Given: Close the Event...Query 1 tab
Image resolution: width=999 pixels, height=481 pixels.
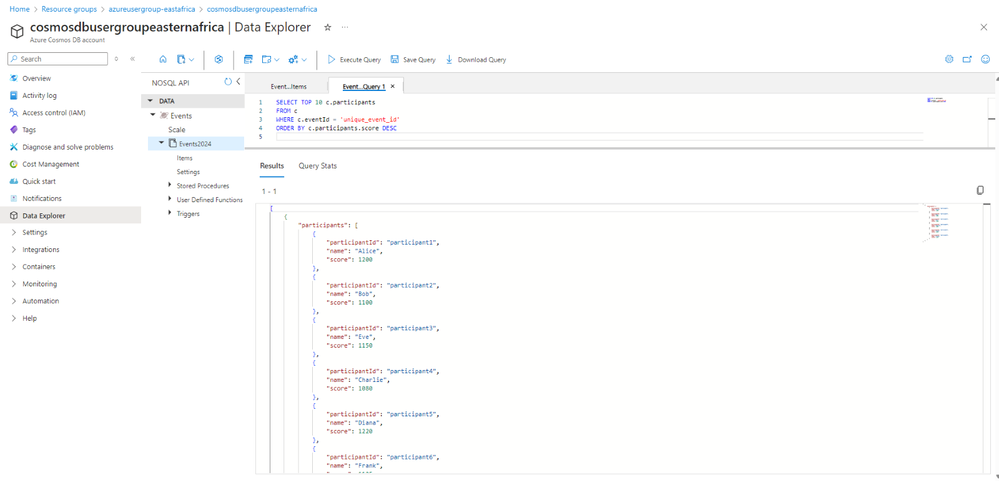Looking at the screenshot, I should 392,86.
